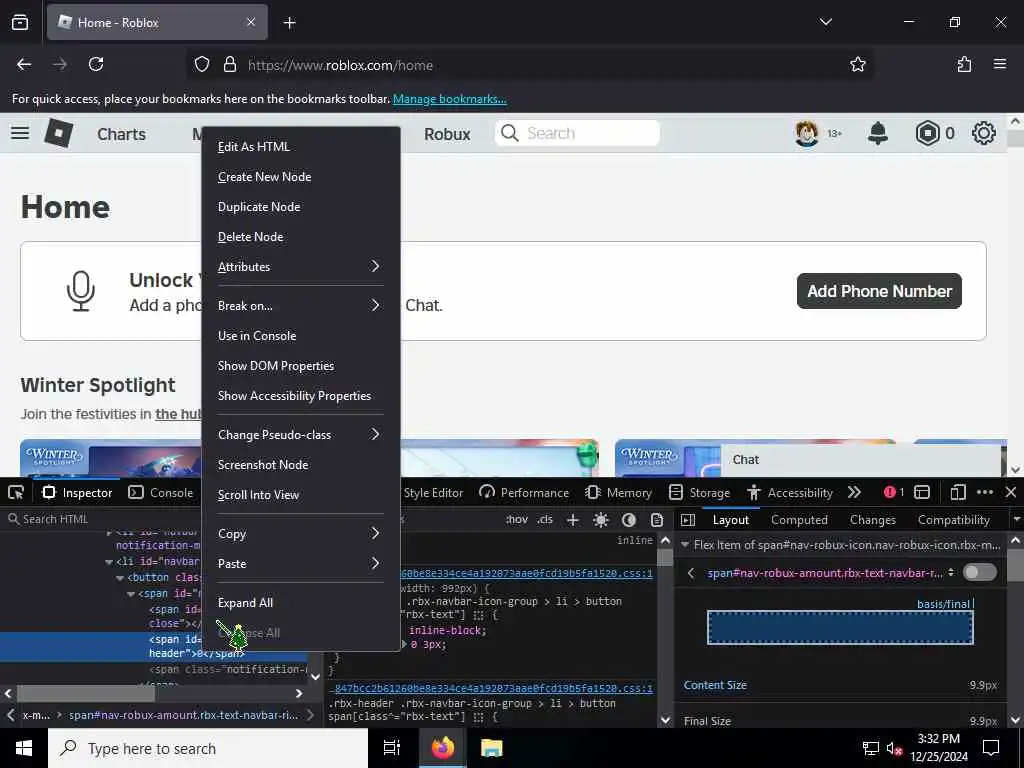The height and width of the screenshot is (768, 1024).
Task: Open the Paste submenu
Action: 300,564
